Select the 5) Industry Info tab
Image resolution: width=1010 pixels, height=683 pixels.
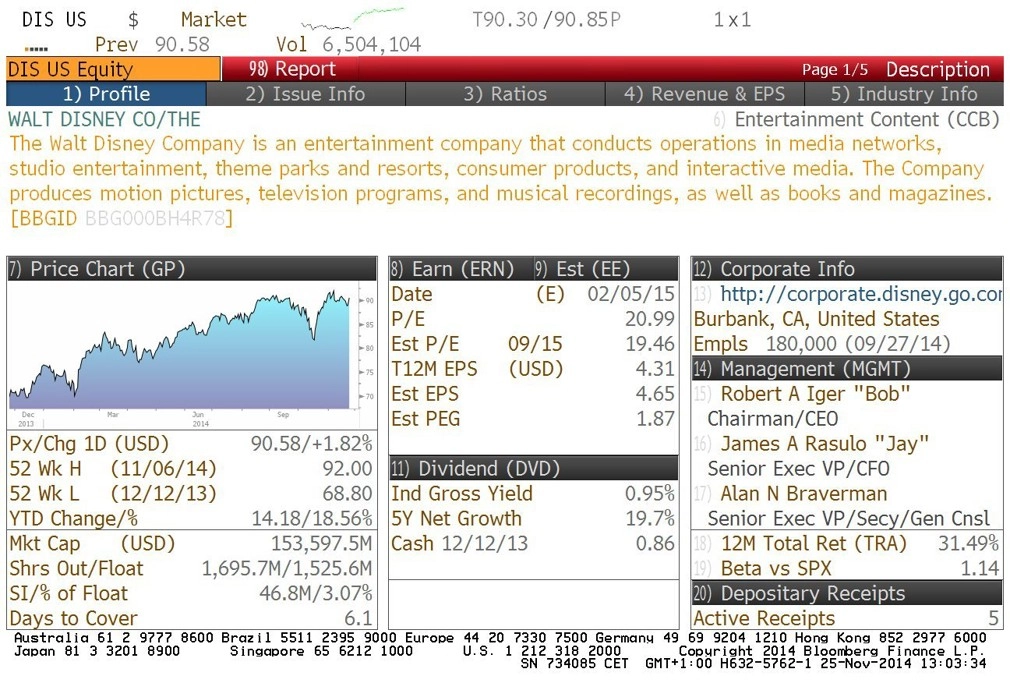coord(904,94)
